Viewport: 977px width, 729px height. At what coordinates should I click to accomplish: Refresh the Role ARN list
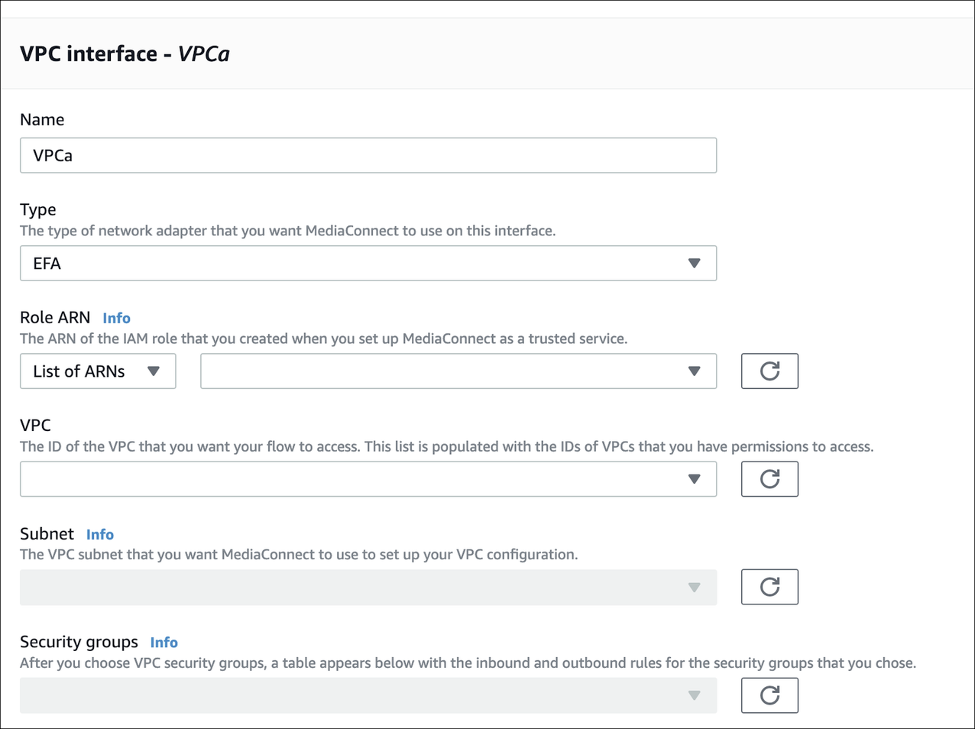pyautogui.click(x=769, y=371)
